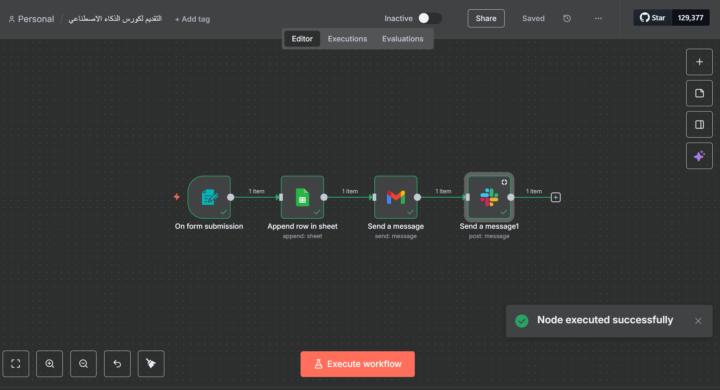Image resolution: width=720 pixels, height=390 pixels.
Task: Tidy up the workflow nodes
Action: pyautogui.click(x=151, y=364)
